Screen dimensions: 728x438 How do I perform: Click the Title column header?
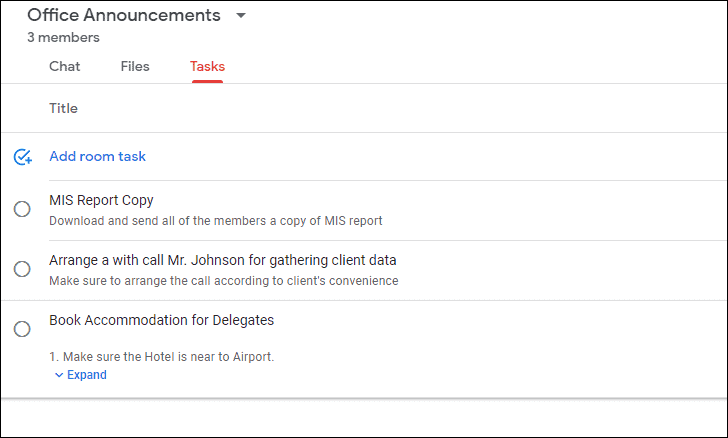[64, 108]
